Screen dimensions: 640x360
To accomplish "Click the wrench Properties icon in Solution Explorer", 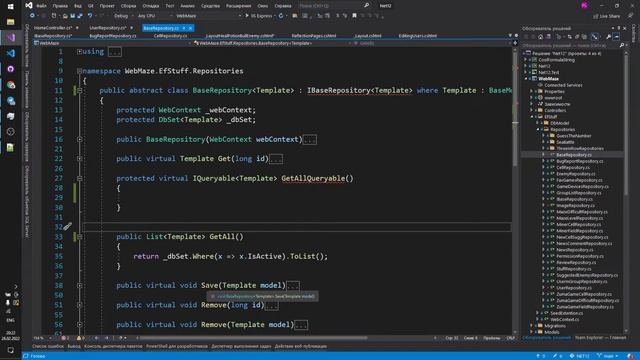I will 609,36.
